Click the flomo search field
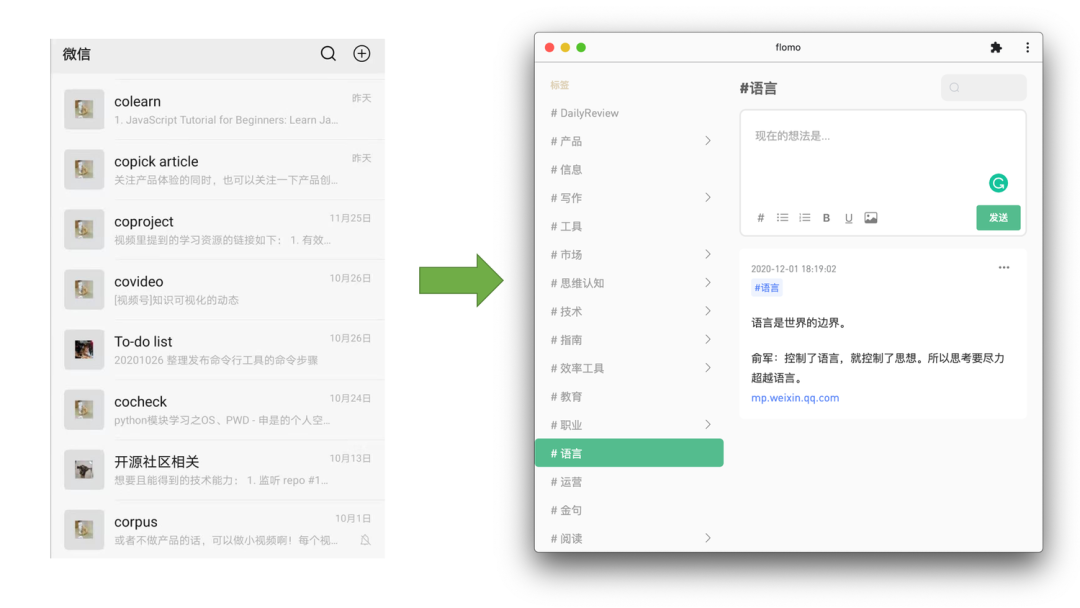This screenshot has height=608, width=1080. pyautogui.click(x=984, y=87)
